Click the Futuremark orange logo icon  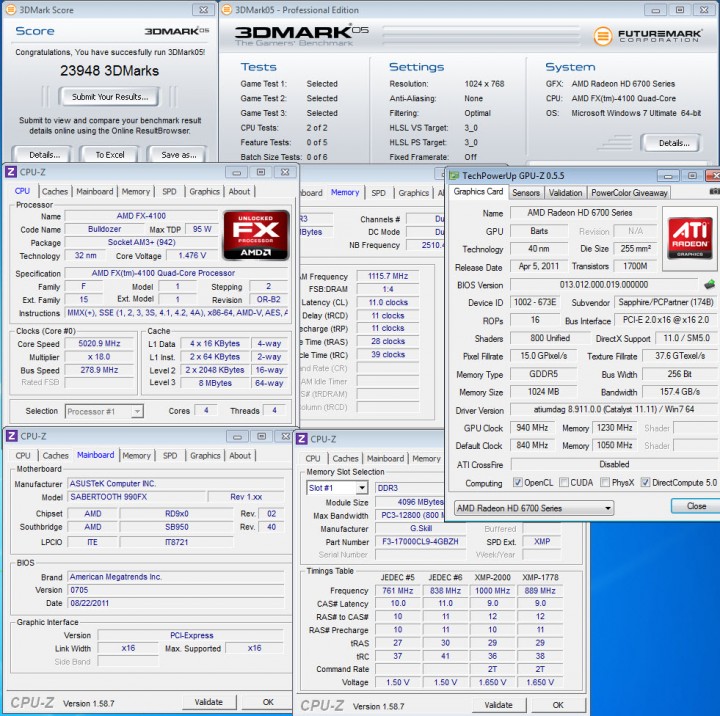click(x=603, y=35)
